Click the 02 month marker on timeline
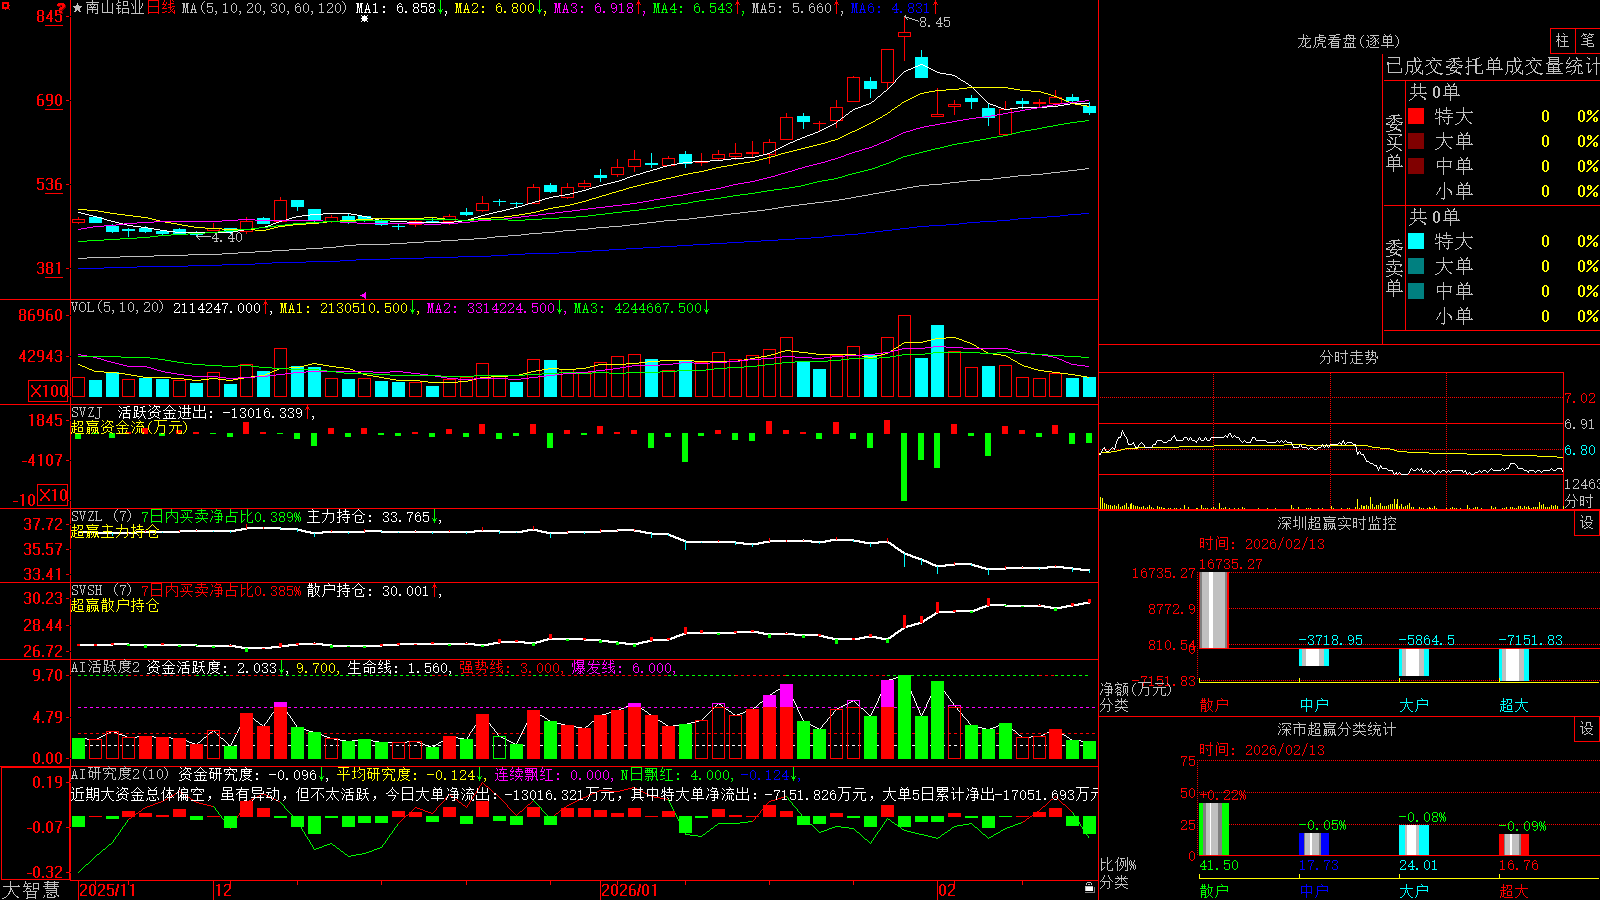Viewport: 1600px width, 900px height. coord(947,889)
